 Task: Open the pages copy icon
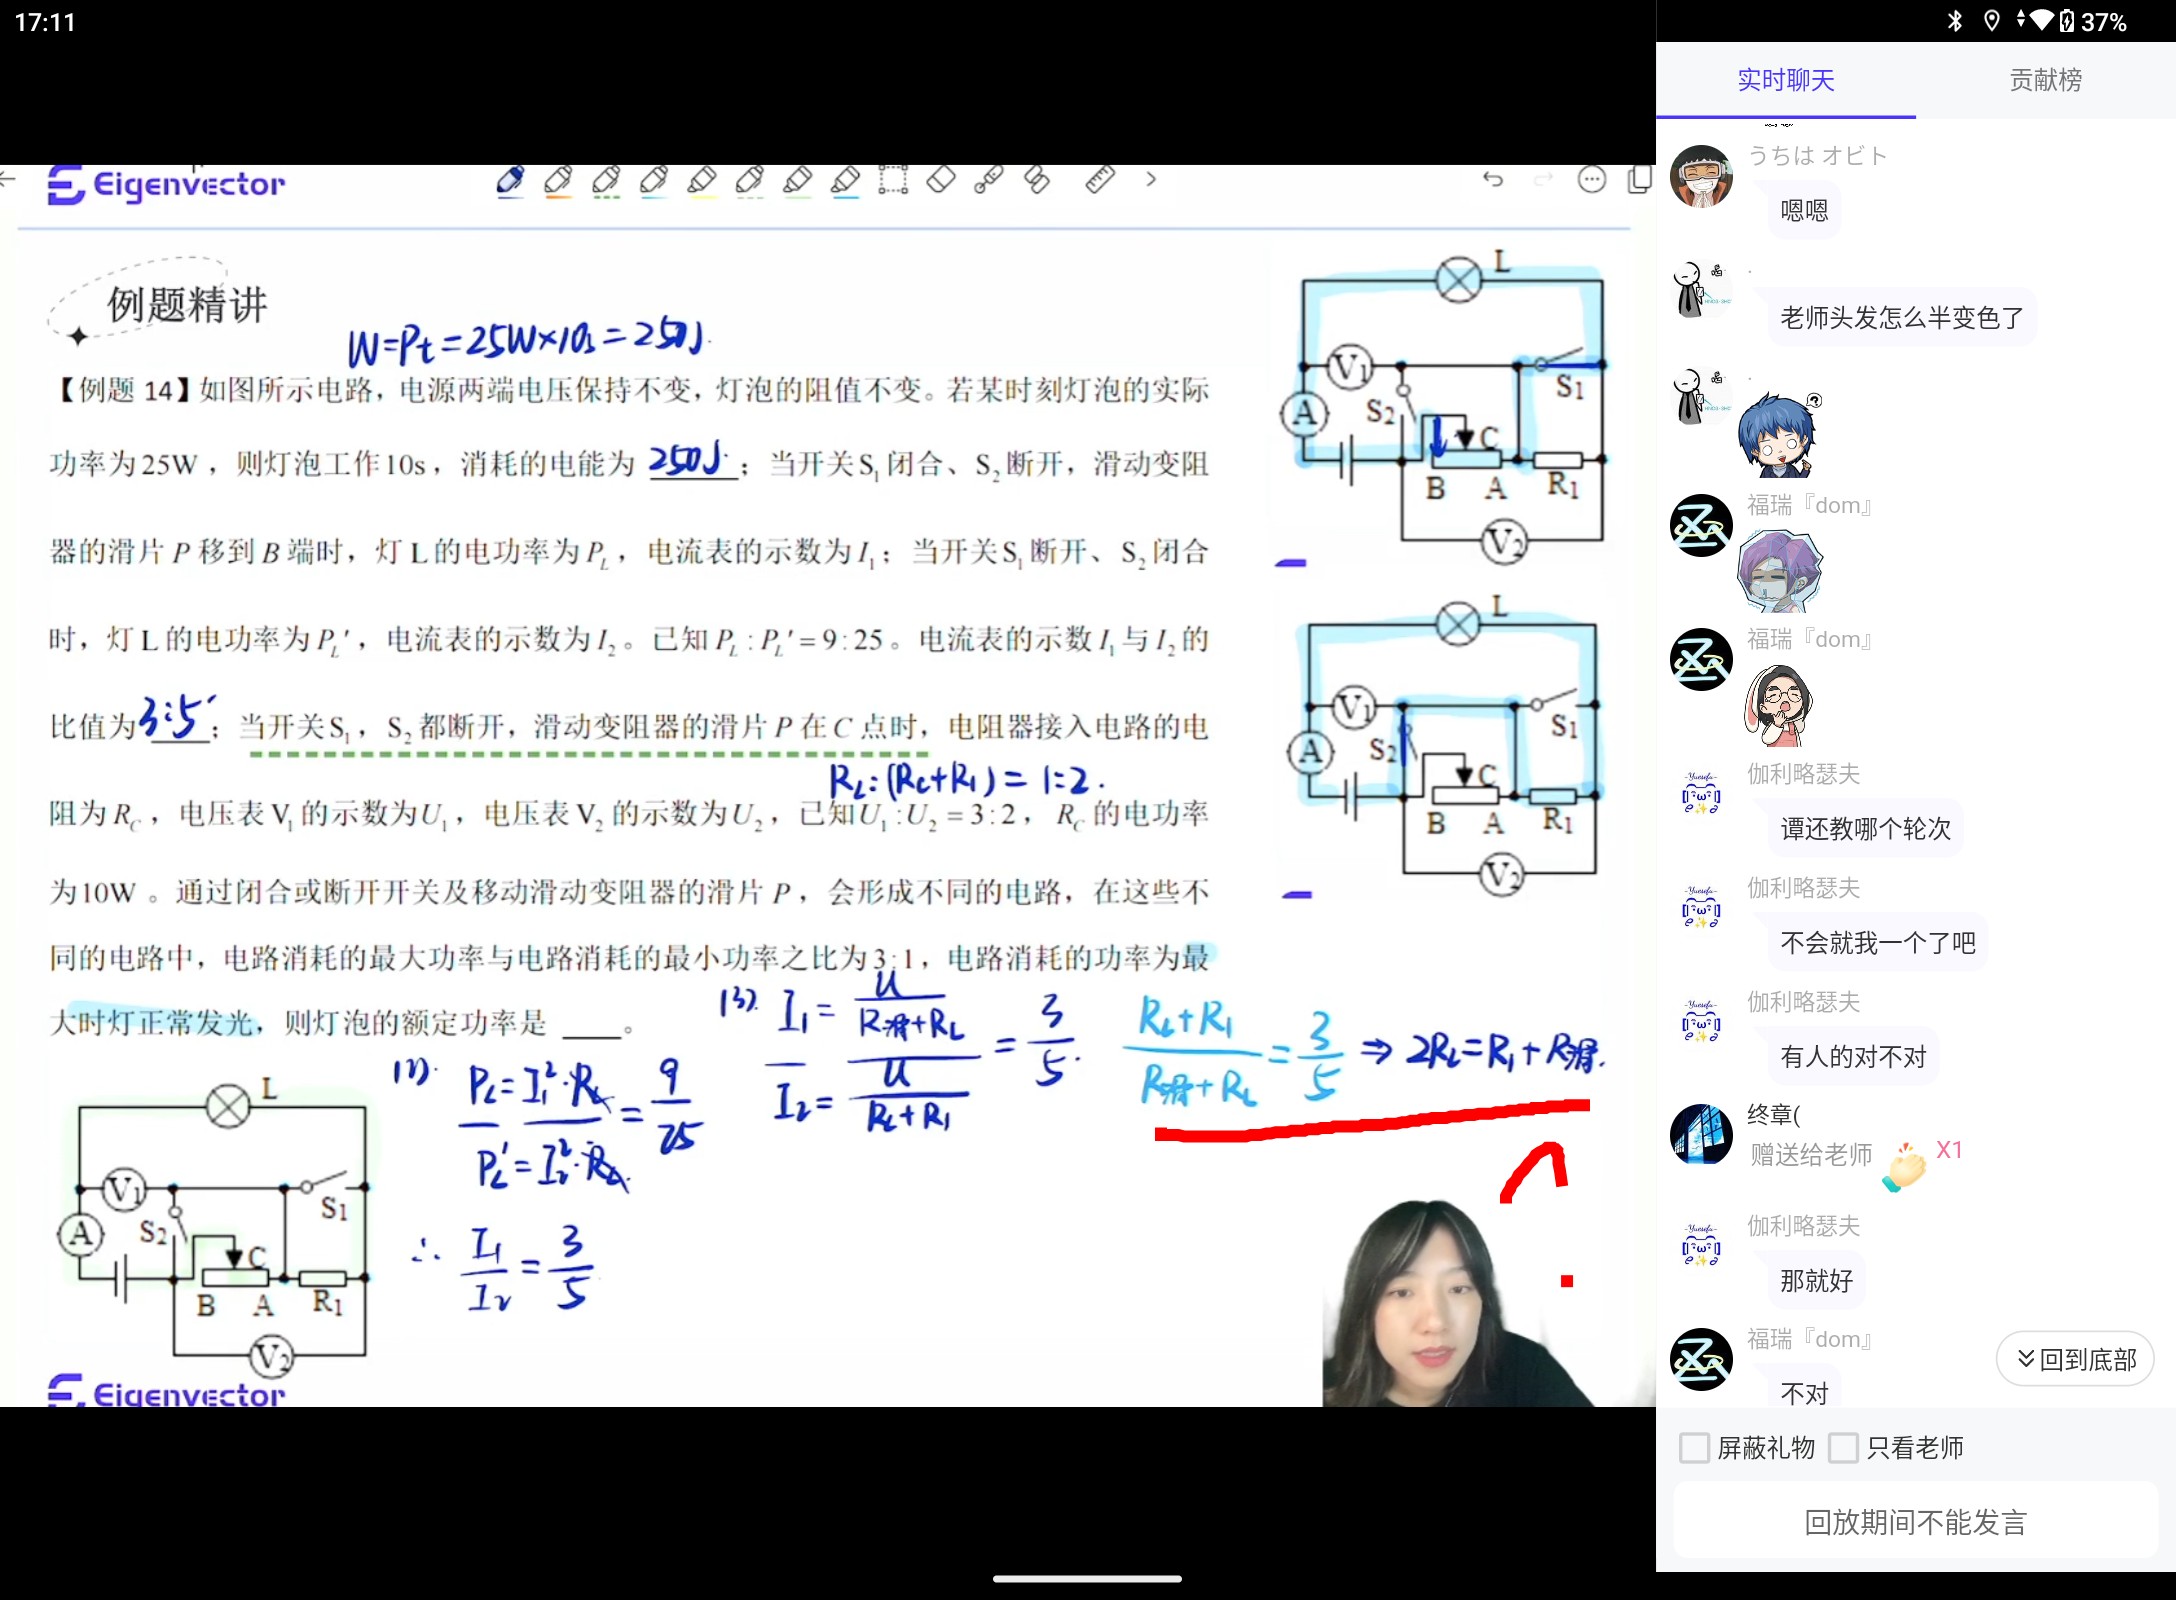coord(1639,180)
